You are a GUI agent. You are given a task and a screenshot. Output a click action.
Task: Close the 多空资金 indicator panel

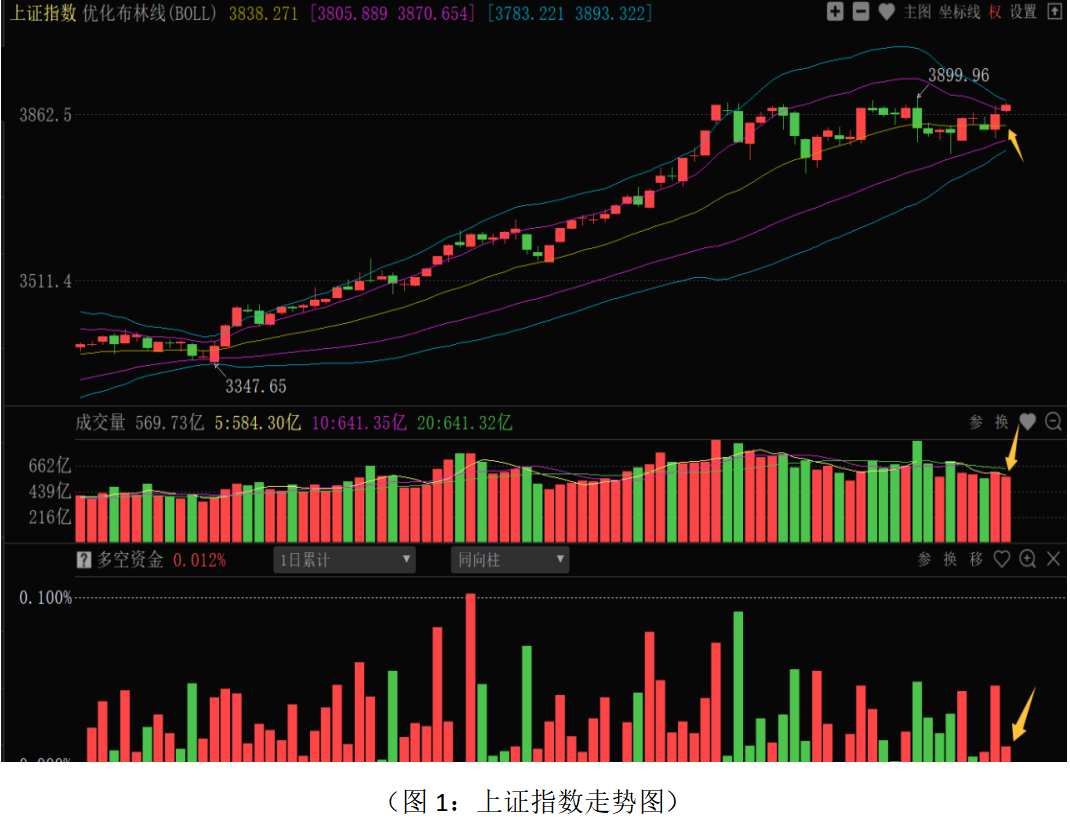tap(1053, 560)
